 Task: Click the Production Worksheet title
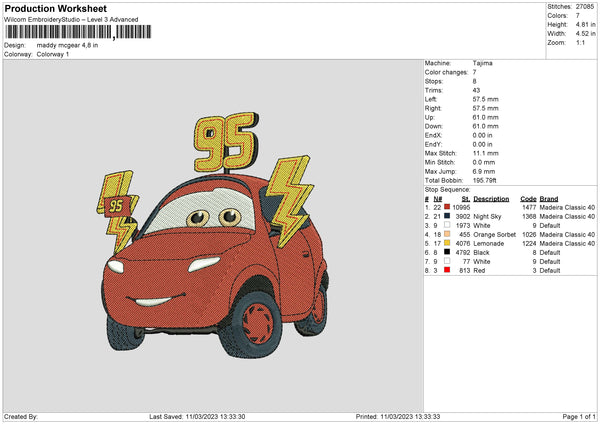tap(55, 8)
